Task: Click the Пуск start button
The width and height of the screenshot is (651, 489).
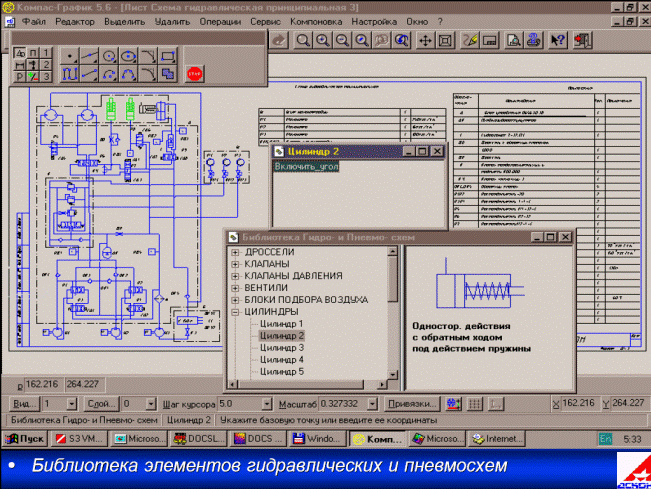Action: pyautogui.click(x=26, y=439)
